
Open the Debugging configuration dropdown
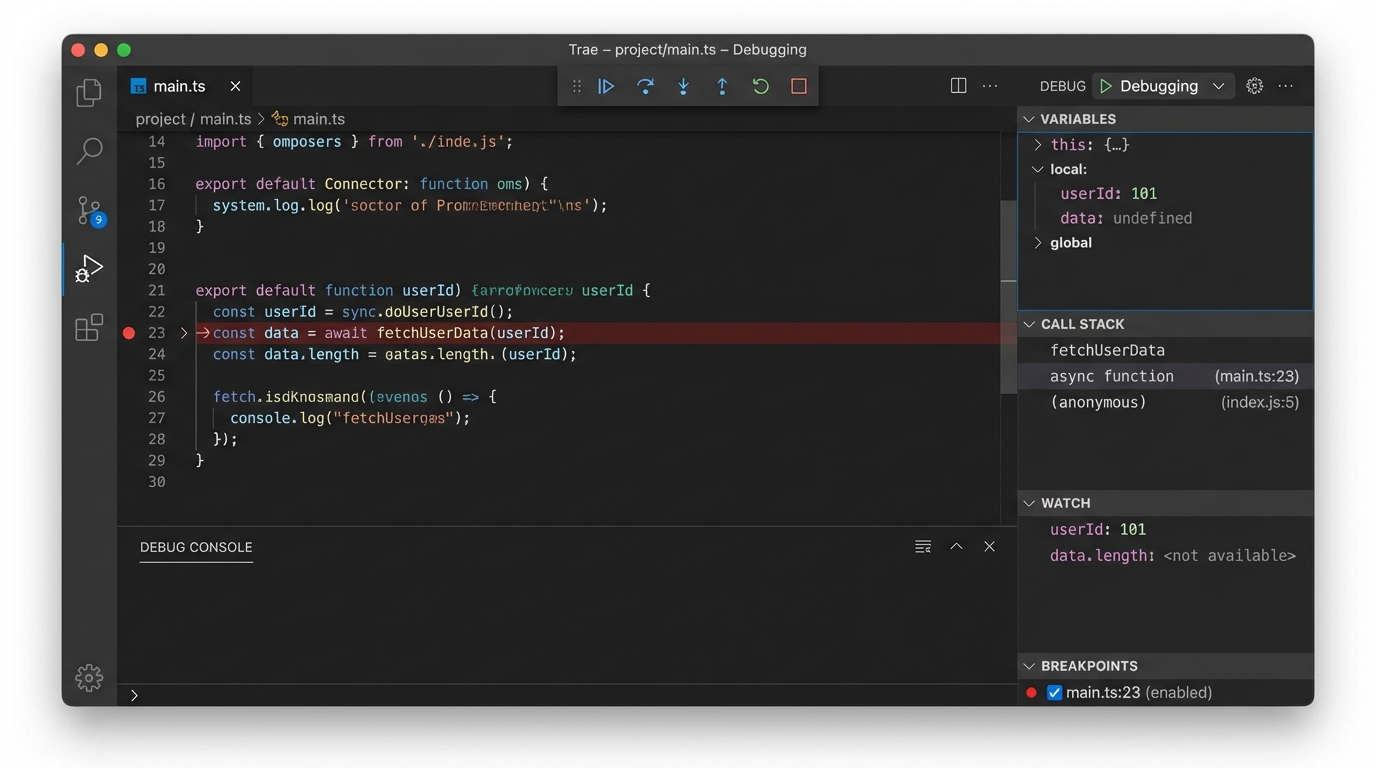(1219, 86)
